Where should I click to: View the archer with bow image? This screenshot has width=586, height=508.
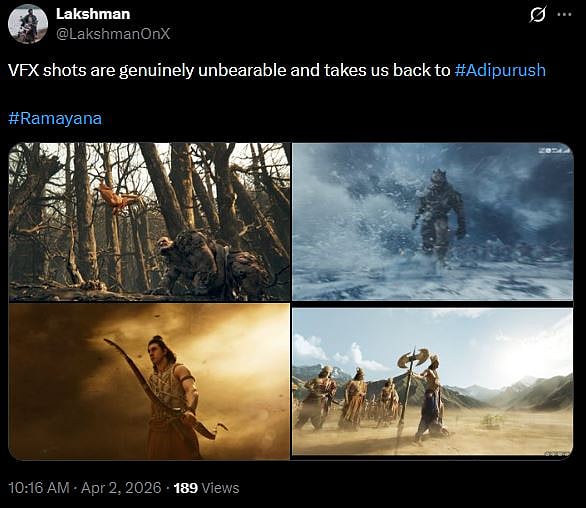[149, 381]
